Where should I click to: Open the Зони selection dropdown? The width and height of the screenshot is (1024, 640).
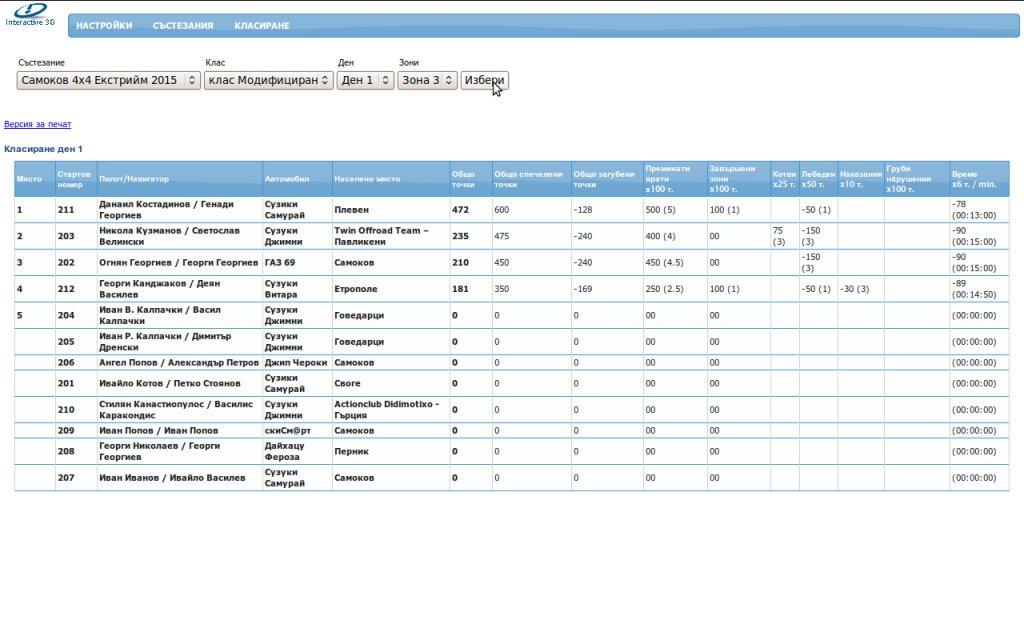click(427, 80)
